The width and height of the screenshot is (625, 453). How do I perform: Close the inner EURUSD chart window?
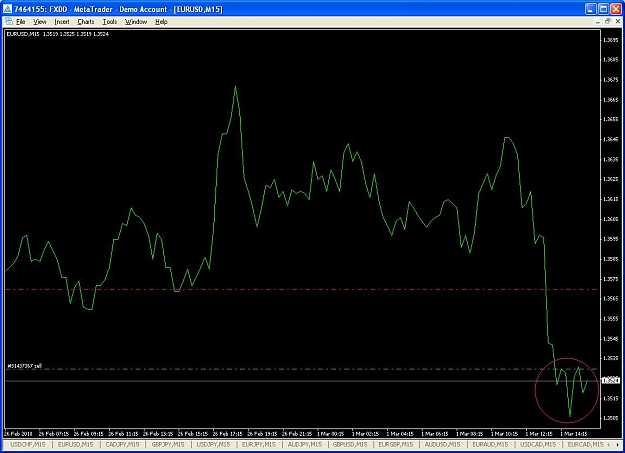(x=617, y=22)
